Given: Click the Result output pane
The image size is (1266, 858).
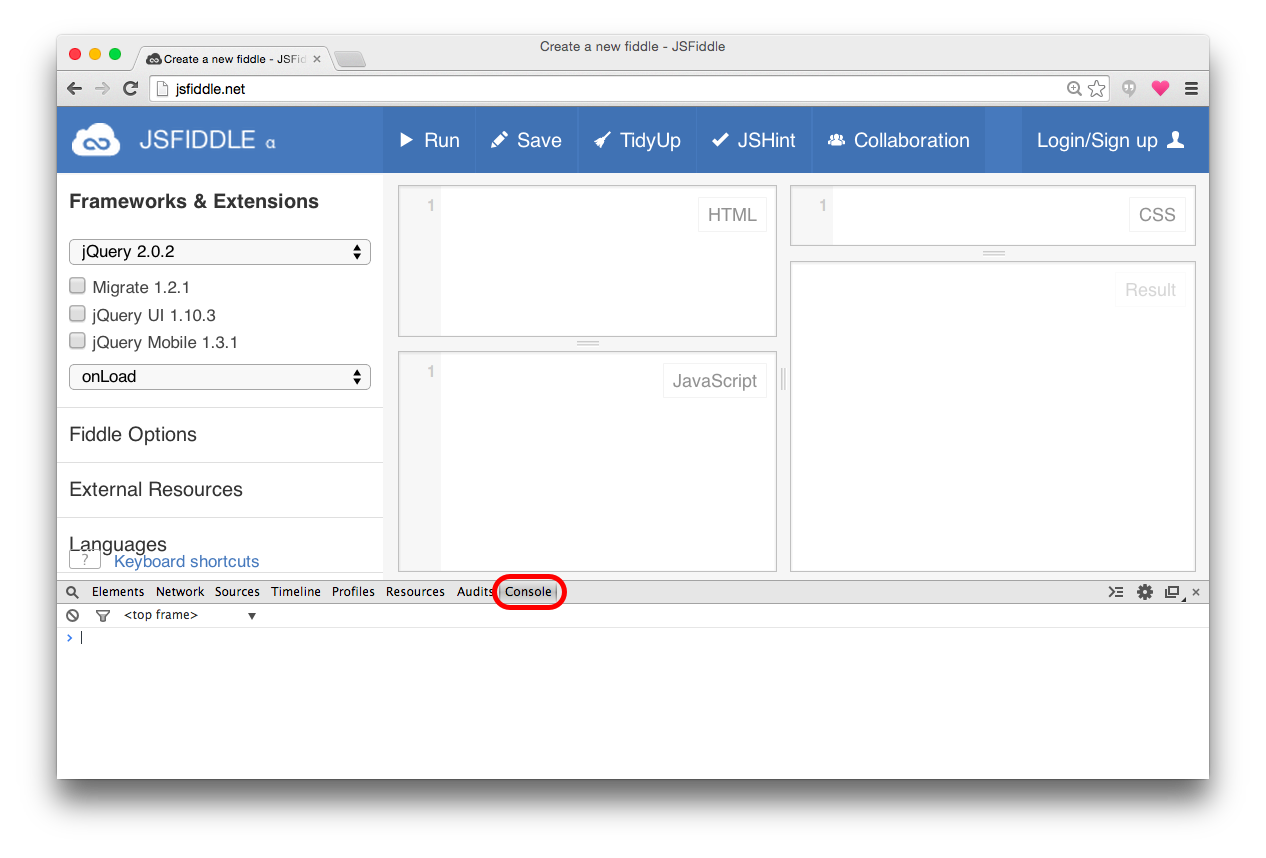Looking at the screenshot, I should click(x=993, y=416).
